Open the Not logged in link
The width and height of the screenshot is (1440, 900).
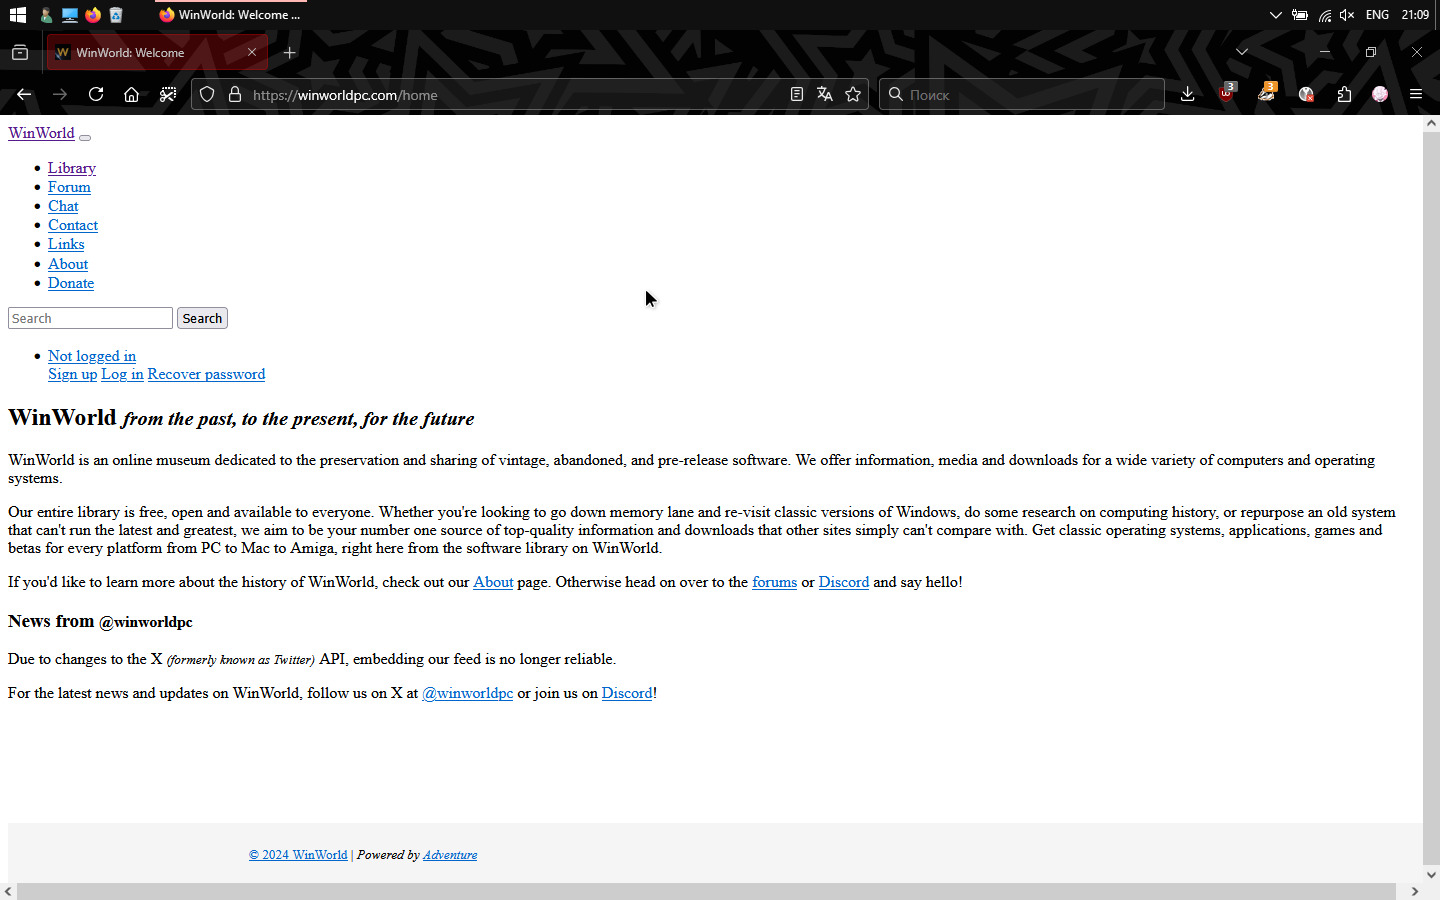[92, 356]
